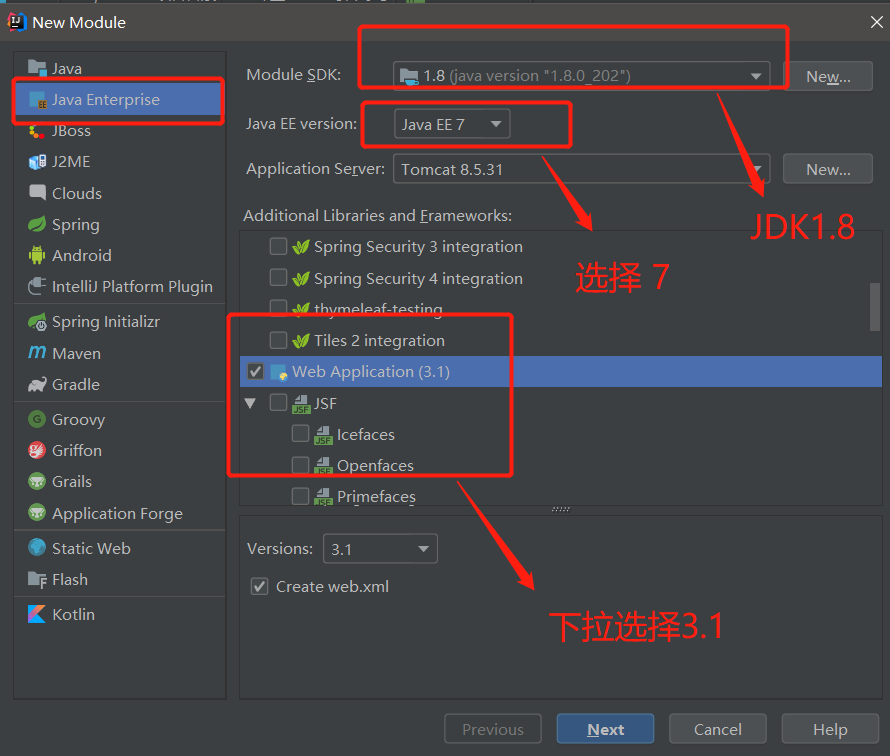Click the JSF library icon
The image size is (890, 756).
(x=301, y=404)
